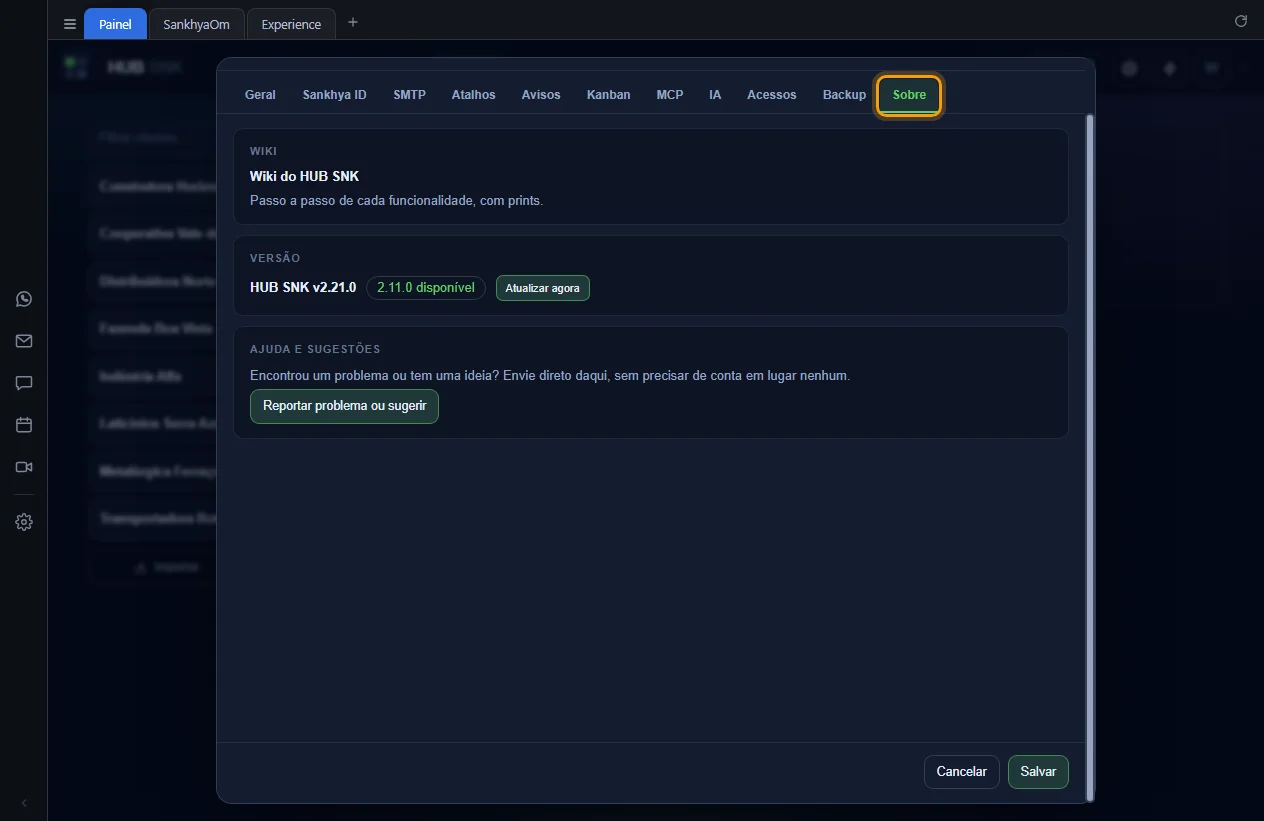The height and width of the screenshot is (821, 1264).
Task: Open the Sankhya ID settings tab
Action: 334,95
